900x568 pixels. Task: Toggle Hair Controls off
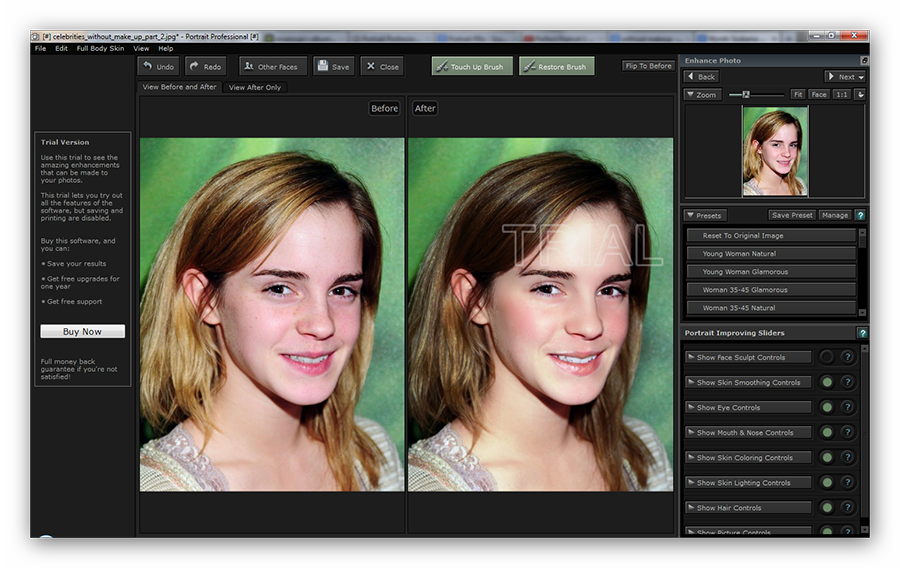click(827, 507)
